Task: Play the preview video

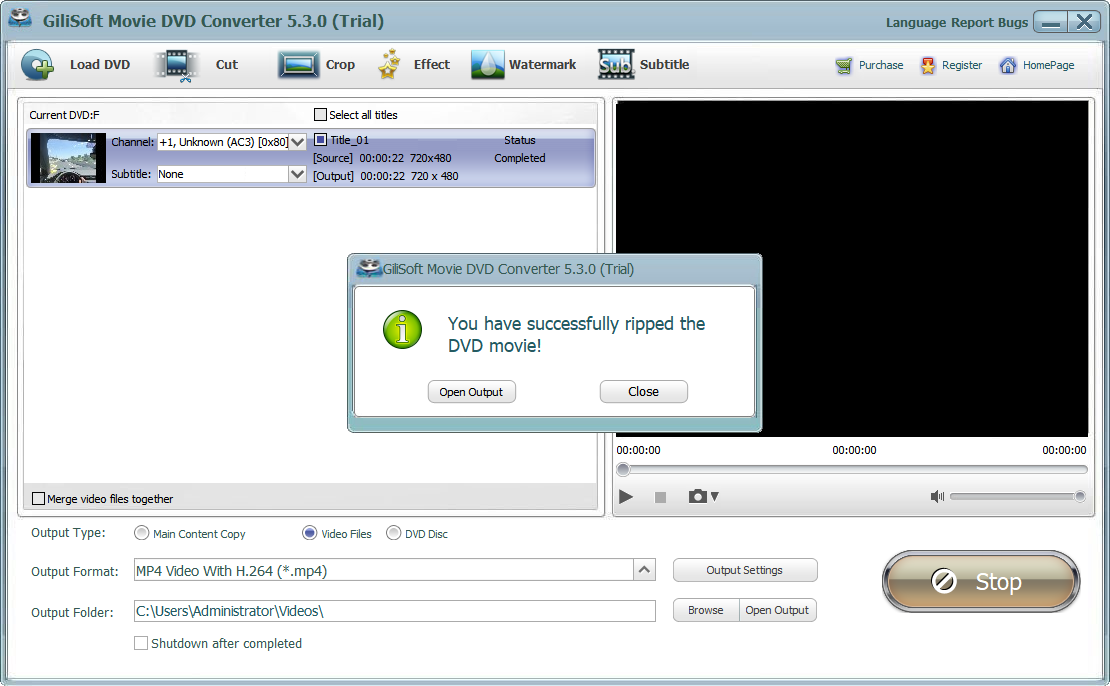Action: pos(626,497)
